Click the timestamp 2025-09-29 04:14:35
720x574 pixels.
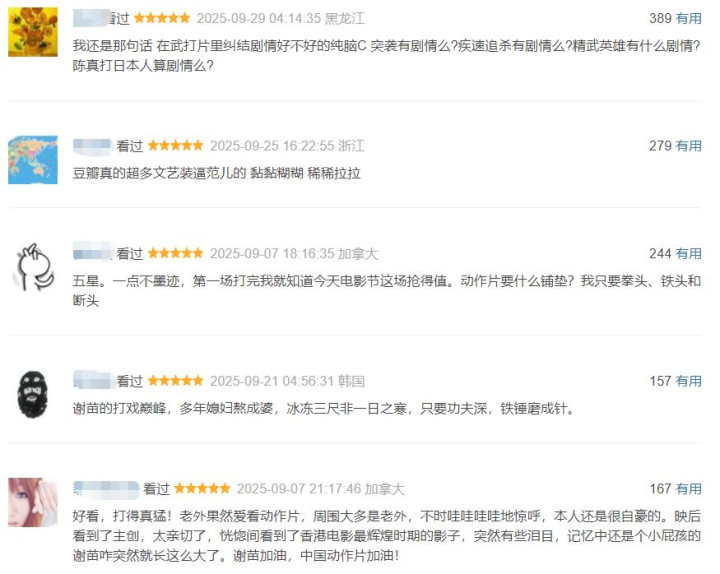[x=259, y=18]
